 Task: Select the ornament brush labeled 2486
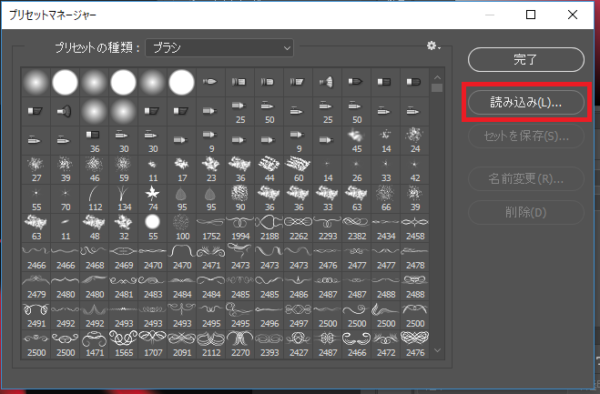pyautogui.click(x=298, y=286)
